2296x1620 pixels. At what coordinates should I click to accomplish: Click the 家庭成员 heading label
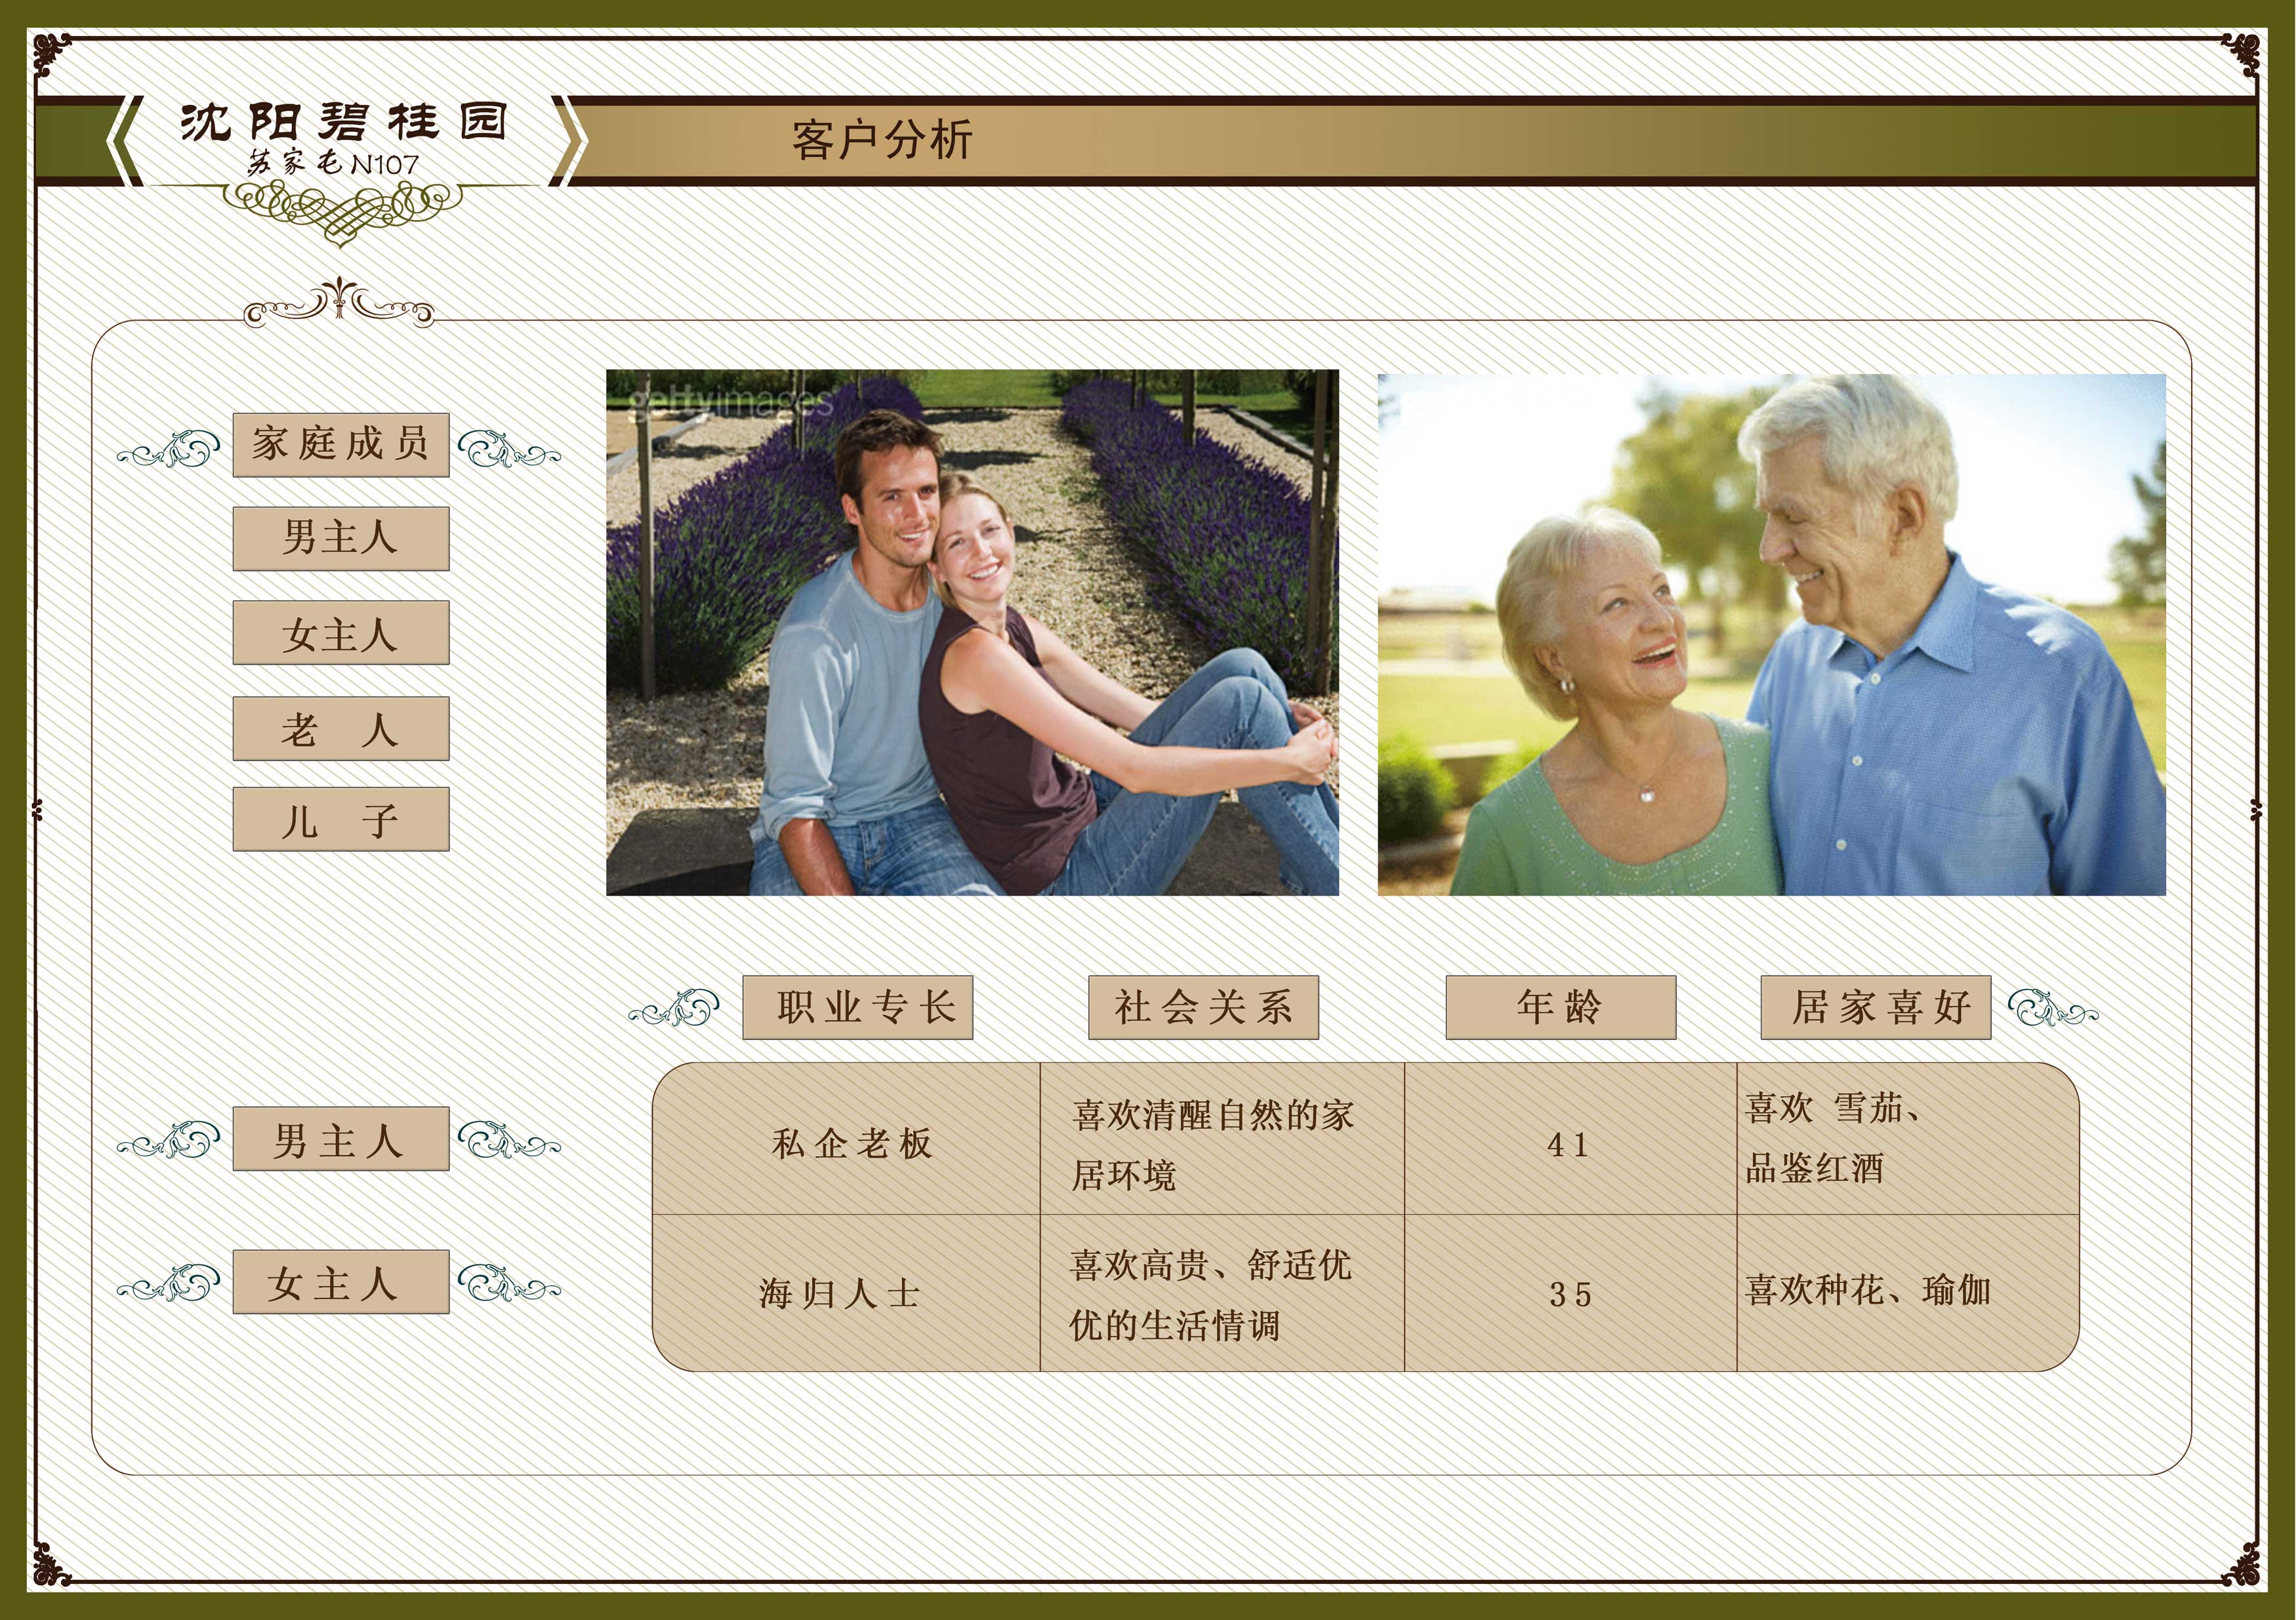tap(341, 444)
